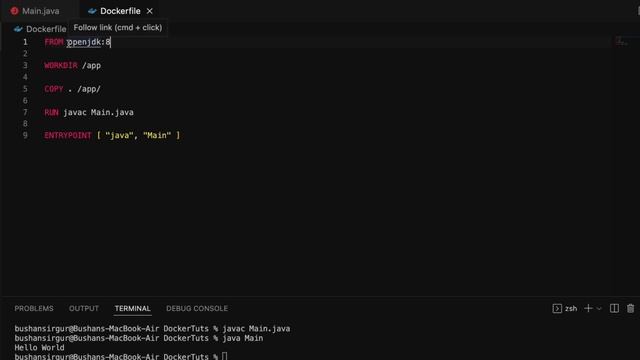
Task: Click the "Main" string on line 9
Action: coord(157,136)
